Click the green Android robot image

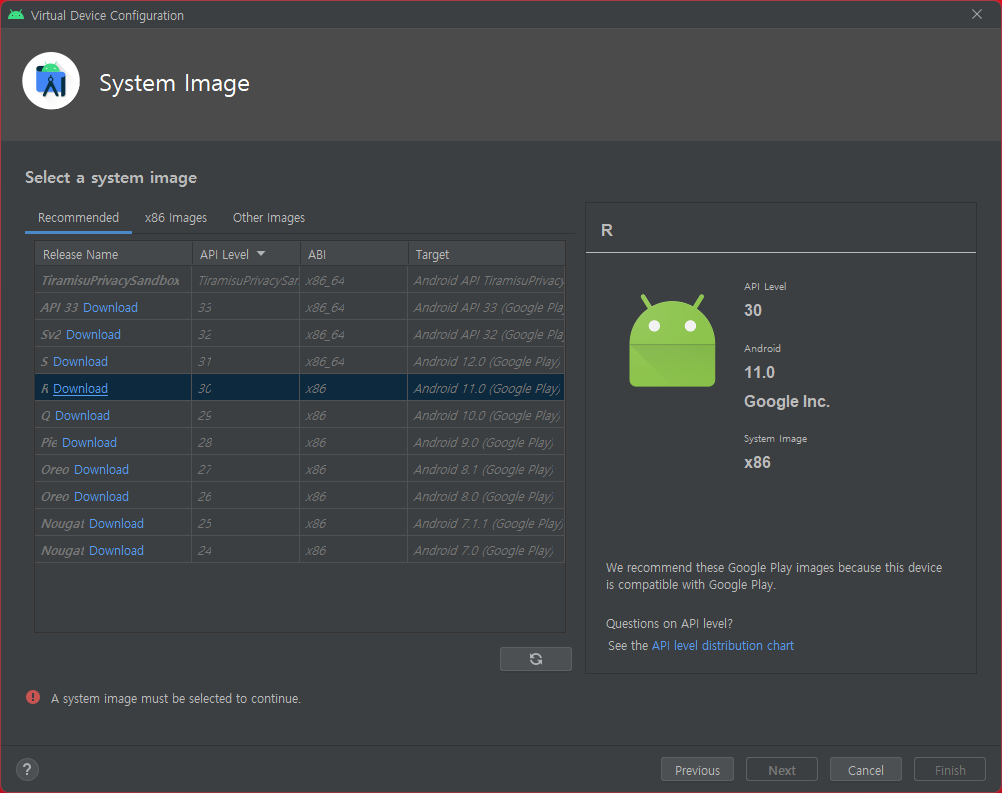(x=672, y=341)
